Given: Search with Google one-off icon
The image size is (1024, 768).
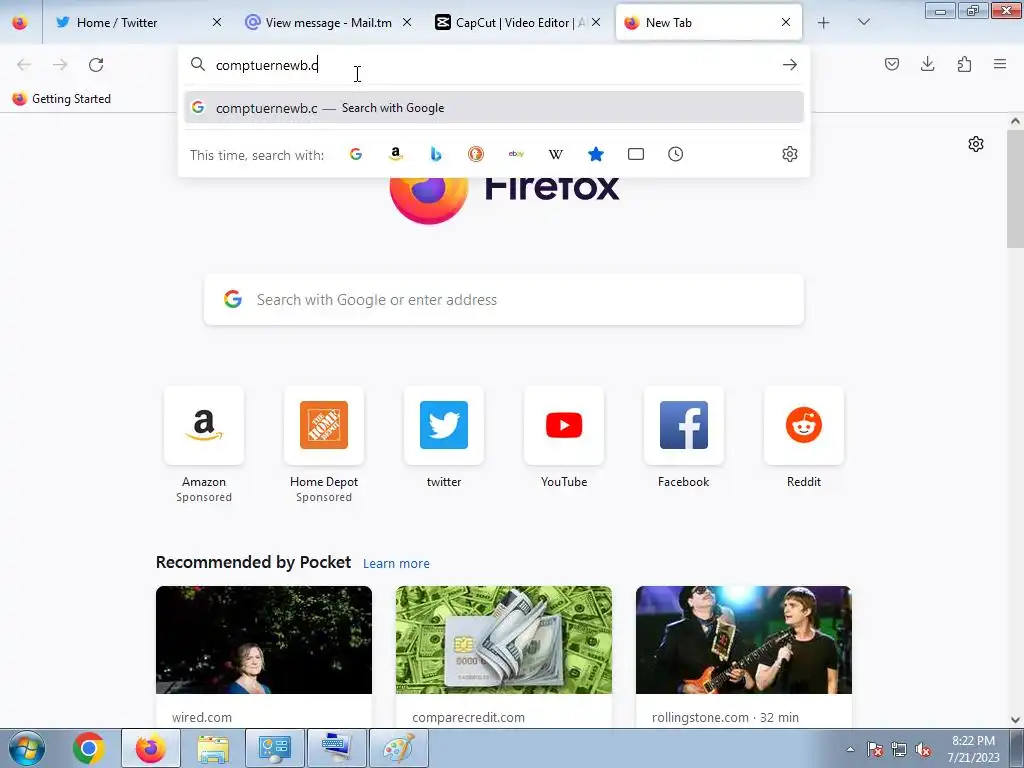Looking at the screenshot, I should (x=356, y=154).
